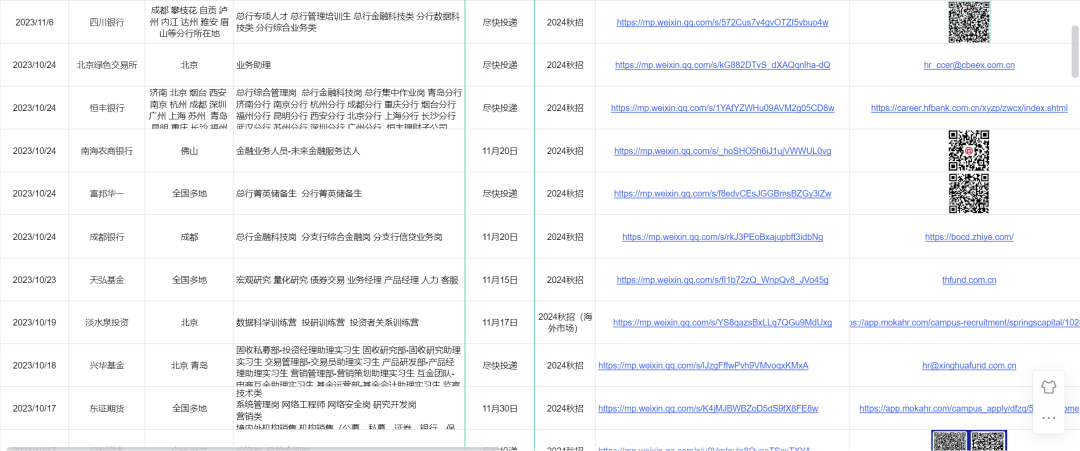Open the 东证期货 WeChat article link
1080x451 pixels.
point(708,408)
